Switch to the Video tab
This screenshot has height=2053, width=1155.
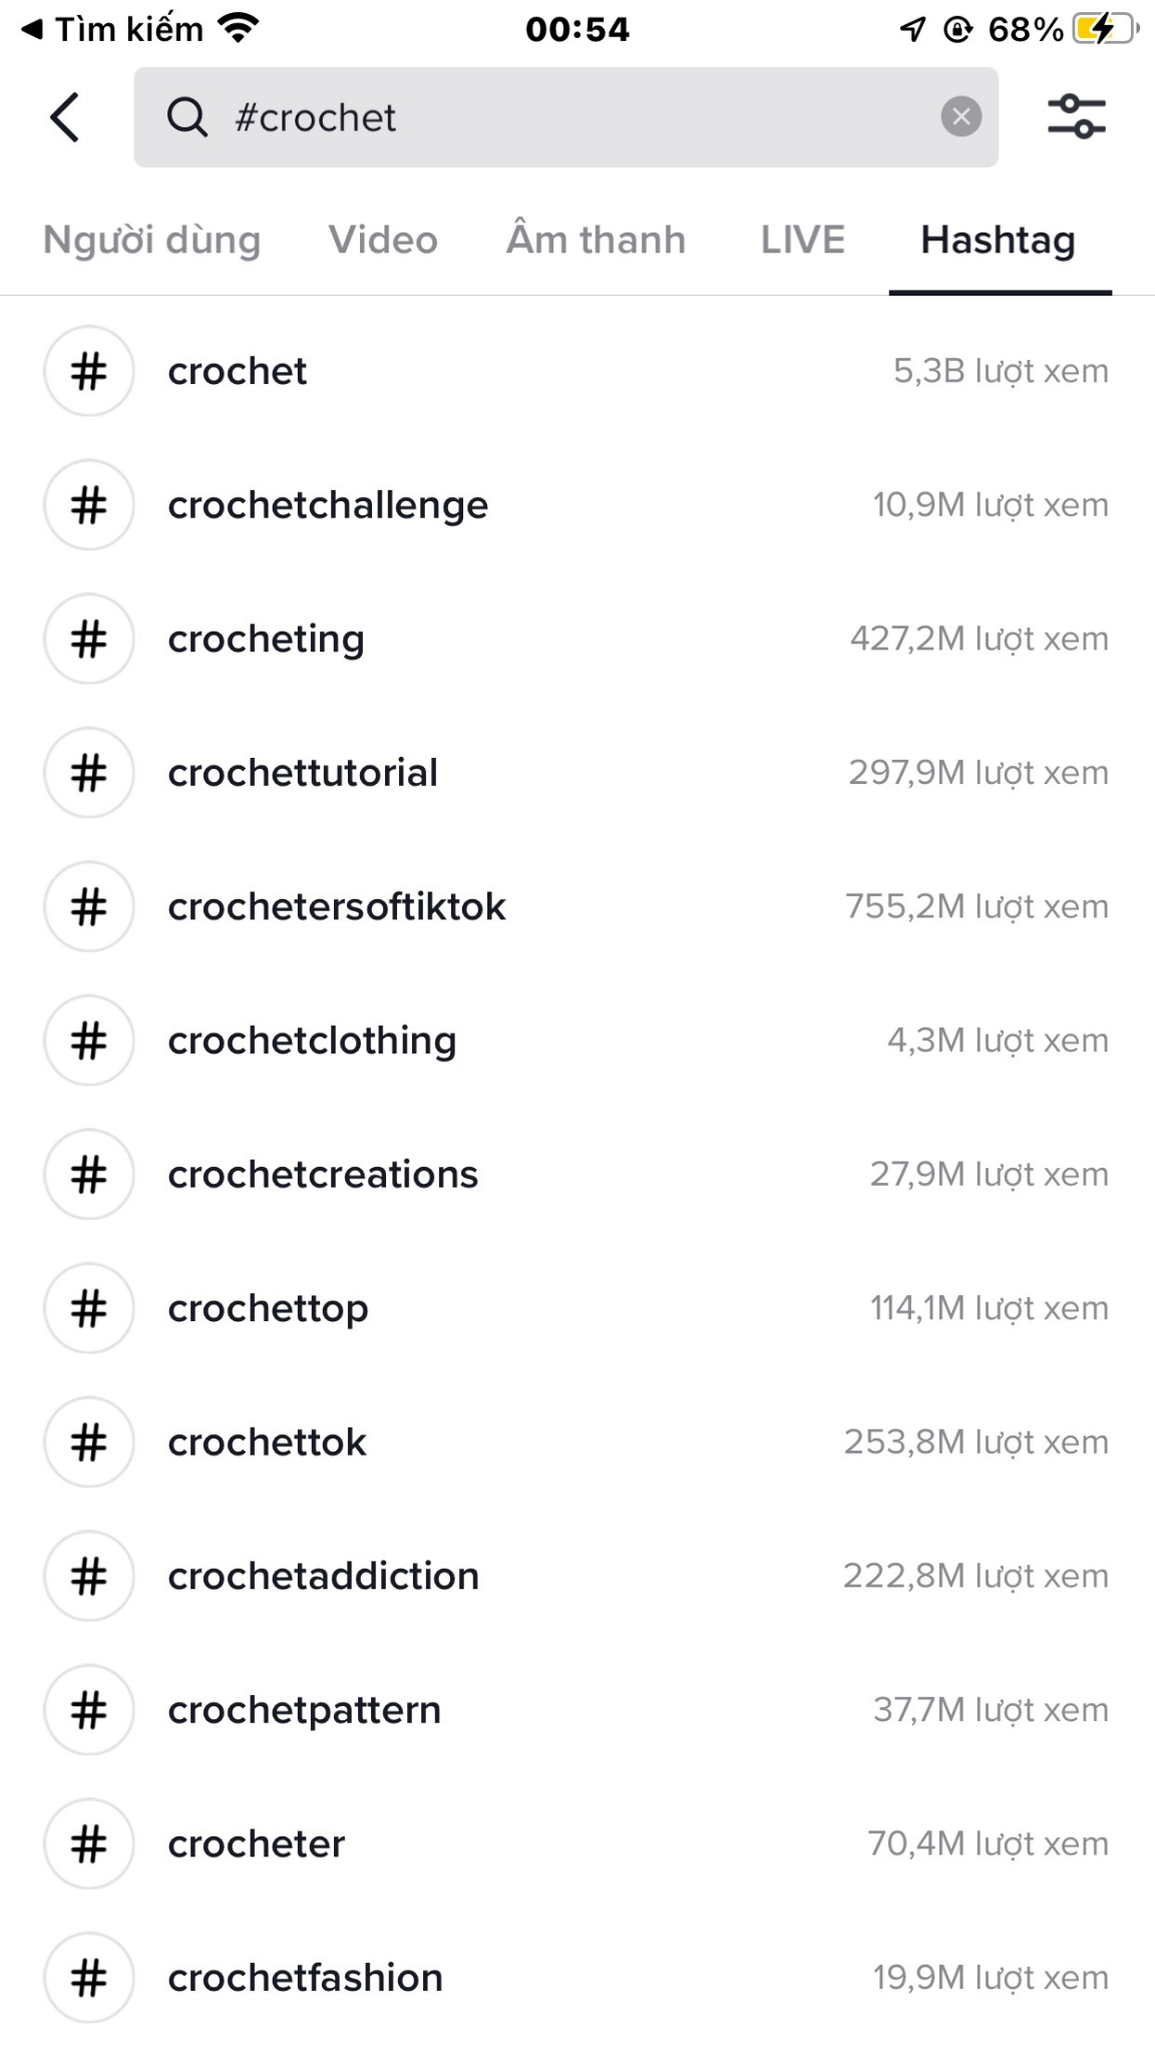[x=383, y=240]
